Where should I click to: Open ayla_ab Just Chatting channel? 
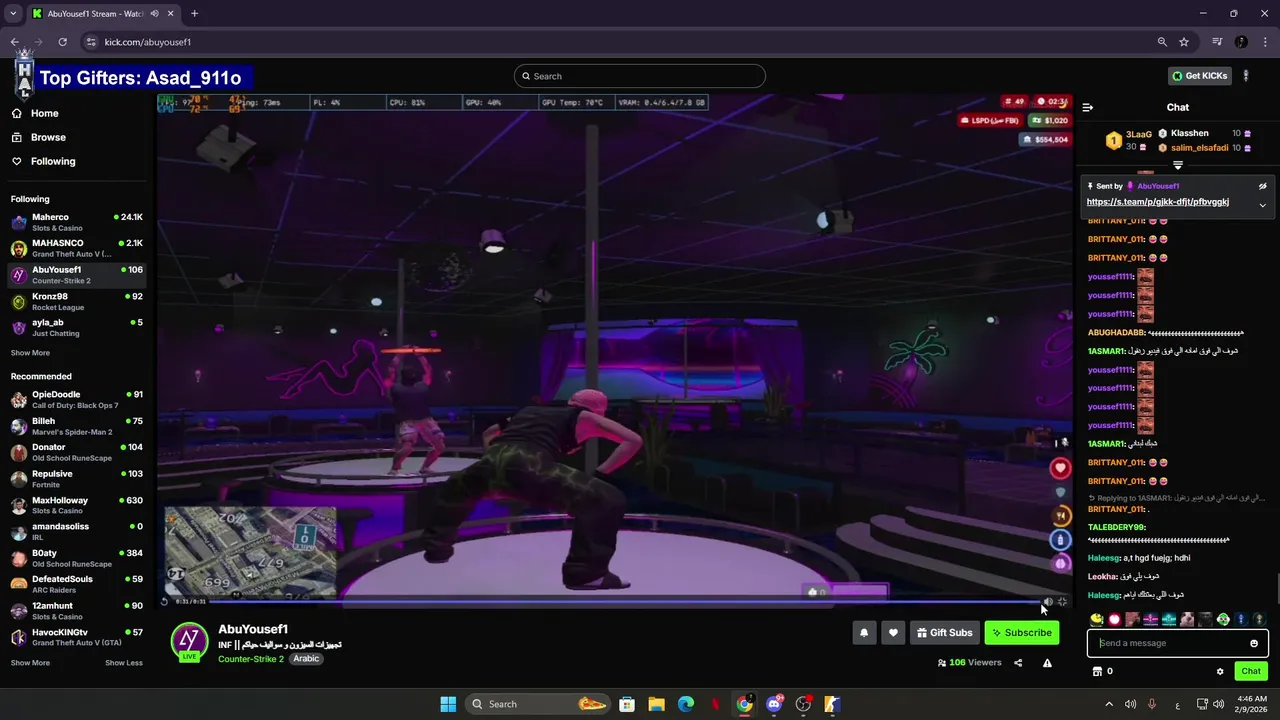pyautogui.click(x=77, y=327)
